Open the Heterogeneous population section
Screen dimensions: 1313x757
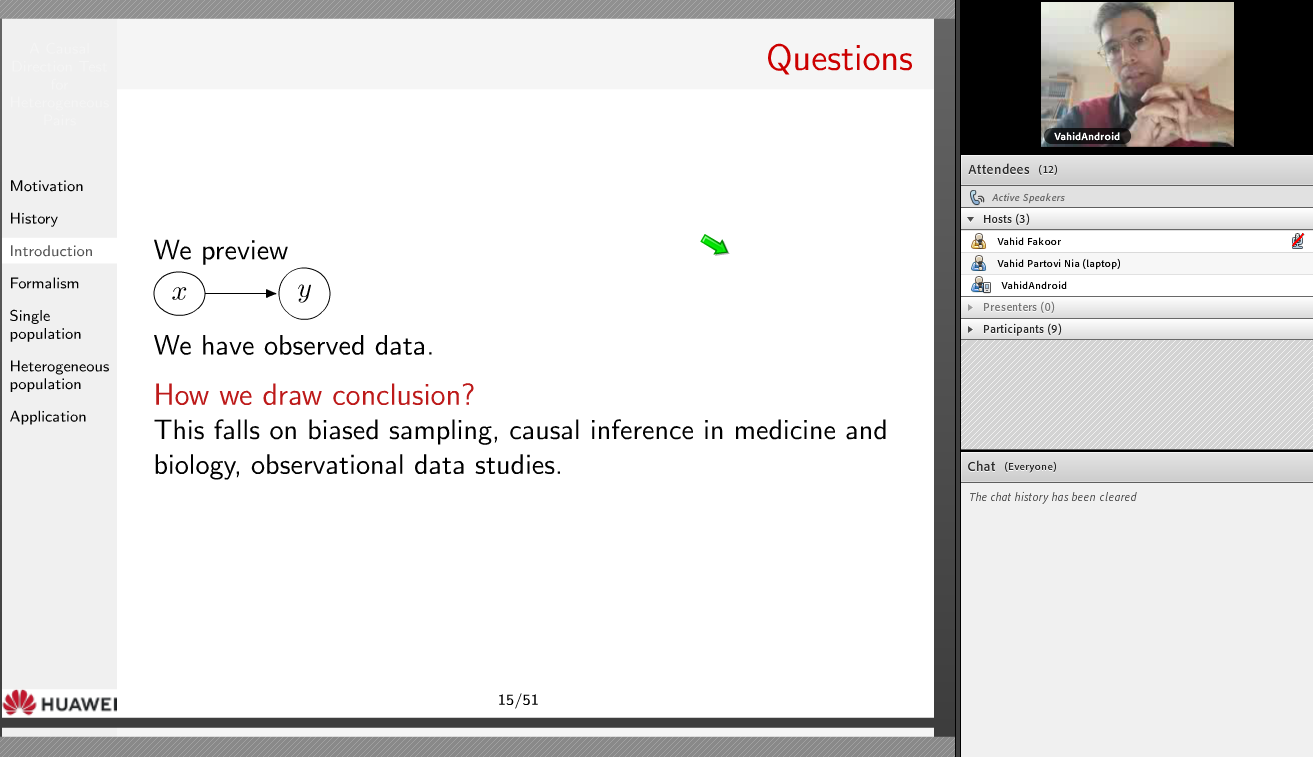tap(59, 375)
